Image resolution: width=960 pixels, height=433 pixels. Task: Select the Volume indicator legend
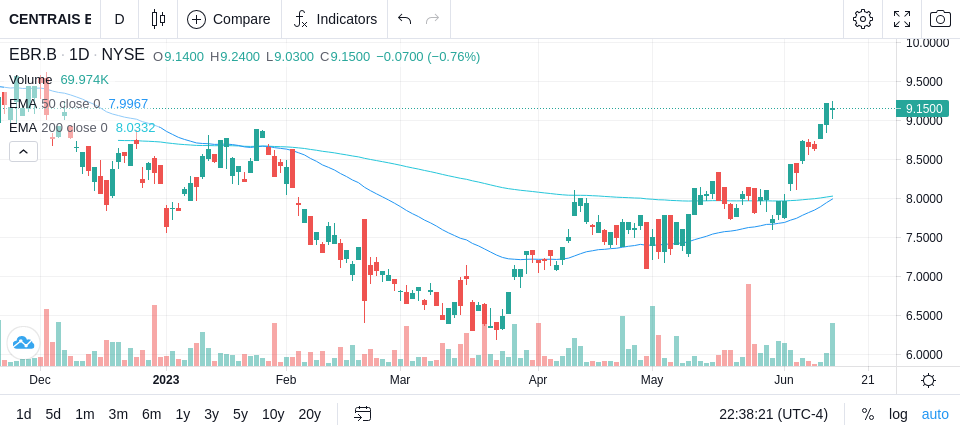click(31, 80)
